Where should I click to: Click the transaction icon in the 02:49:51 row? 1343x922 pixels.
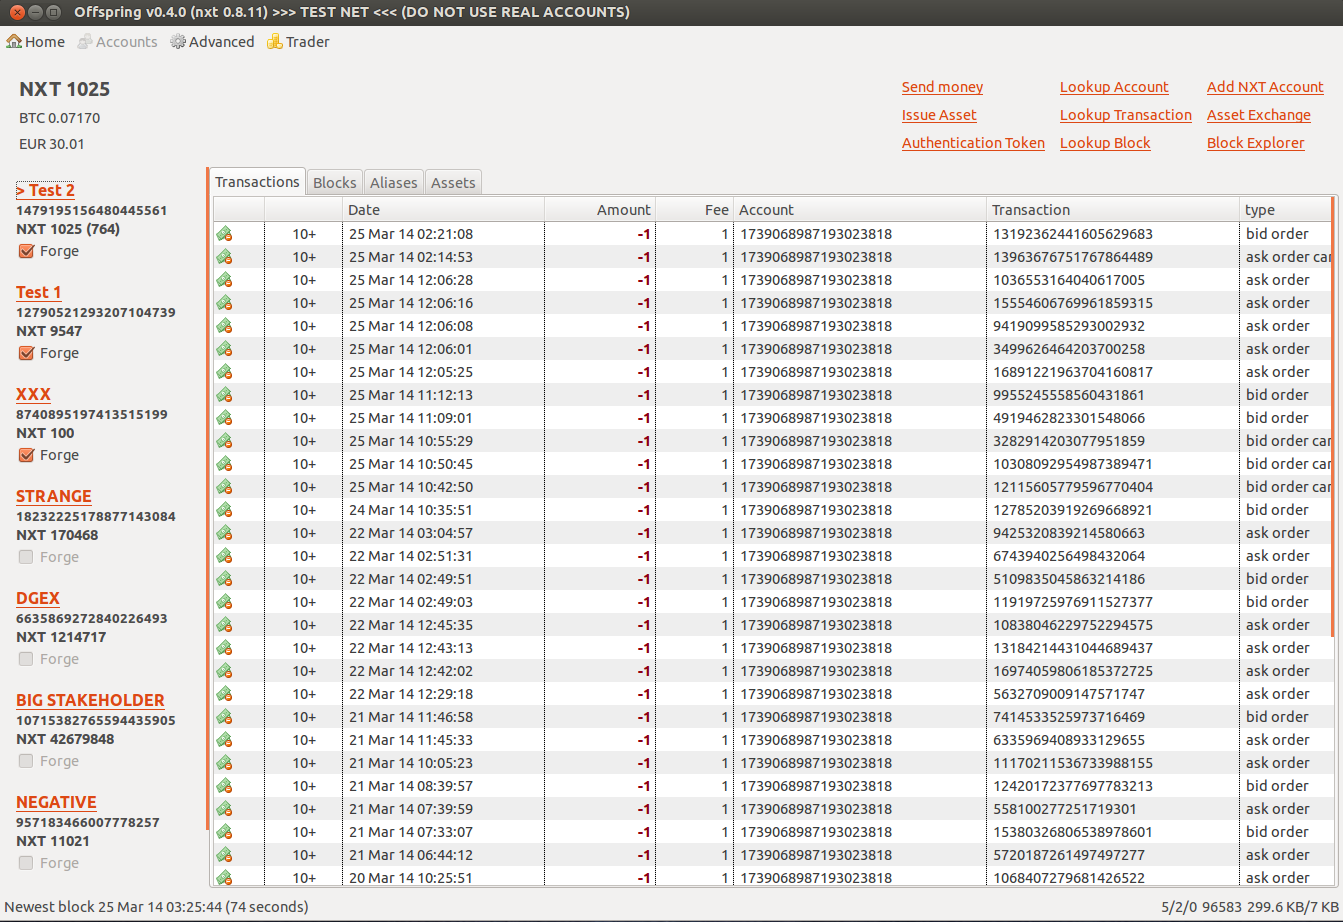[224, 579]
